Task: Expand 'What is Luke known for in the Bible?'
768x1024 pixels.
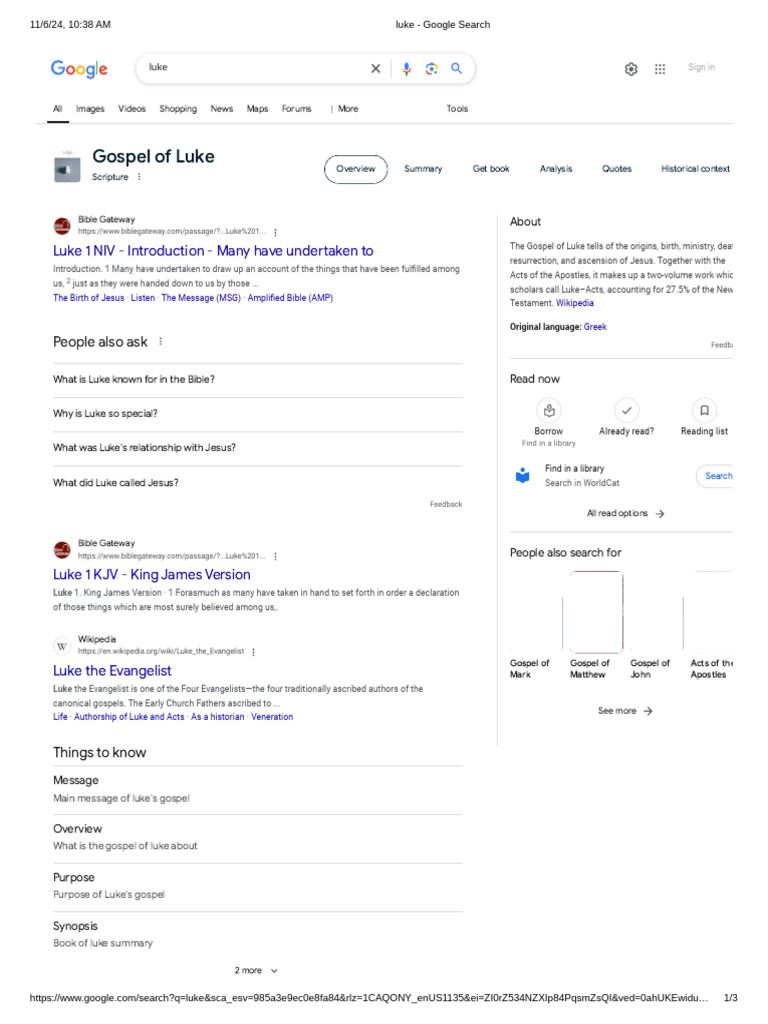Action: (x=258, y=380)
